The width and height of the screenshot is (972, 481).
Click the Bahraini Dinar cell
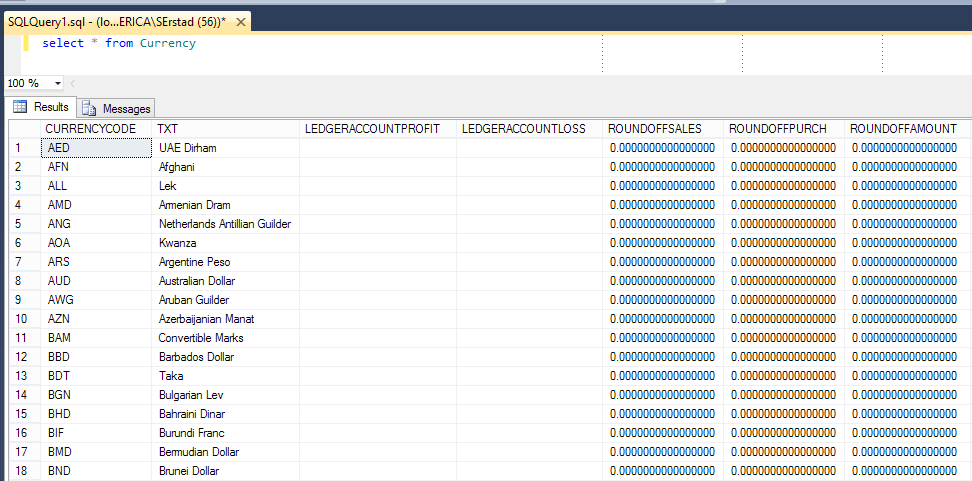pos(192,414)
